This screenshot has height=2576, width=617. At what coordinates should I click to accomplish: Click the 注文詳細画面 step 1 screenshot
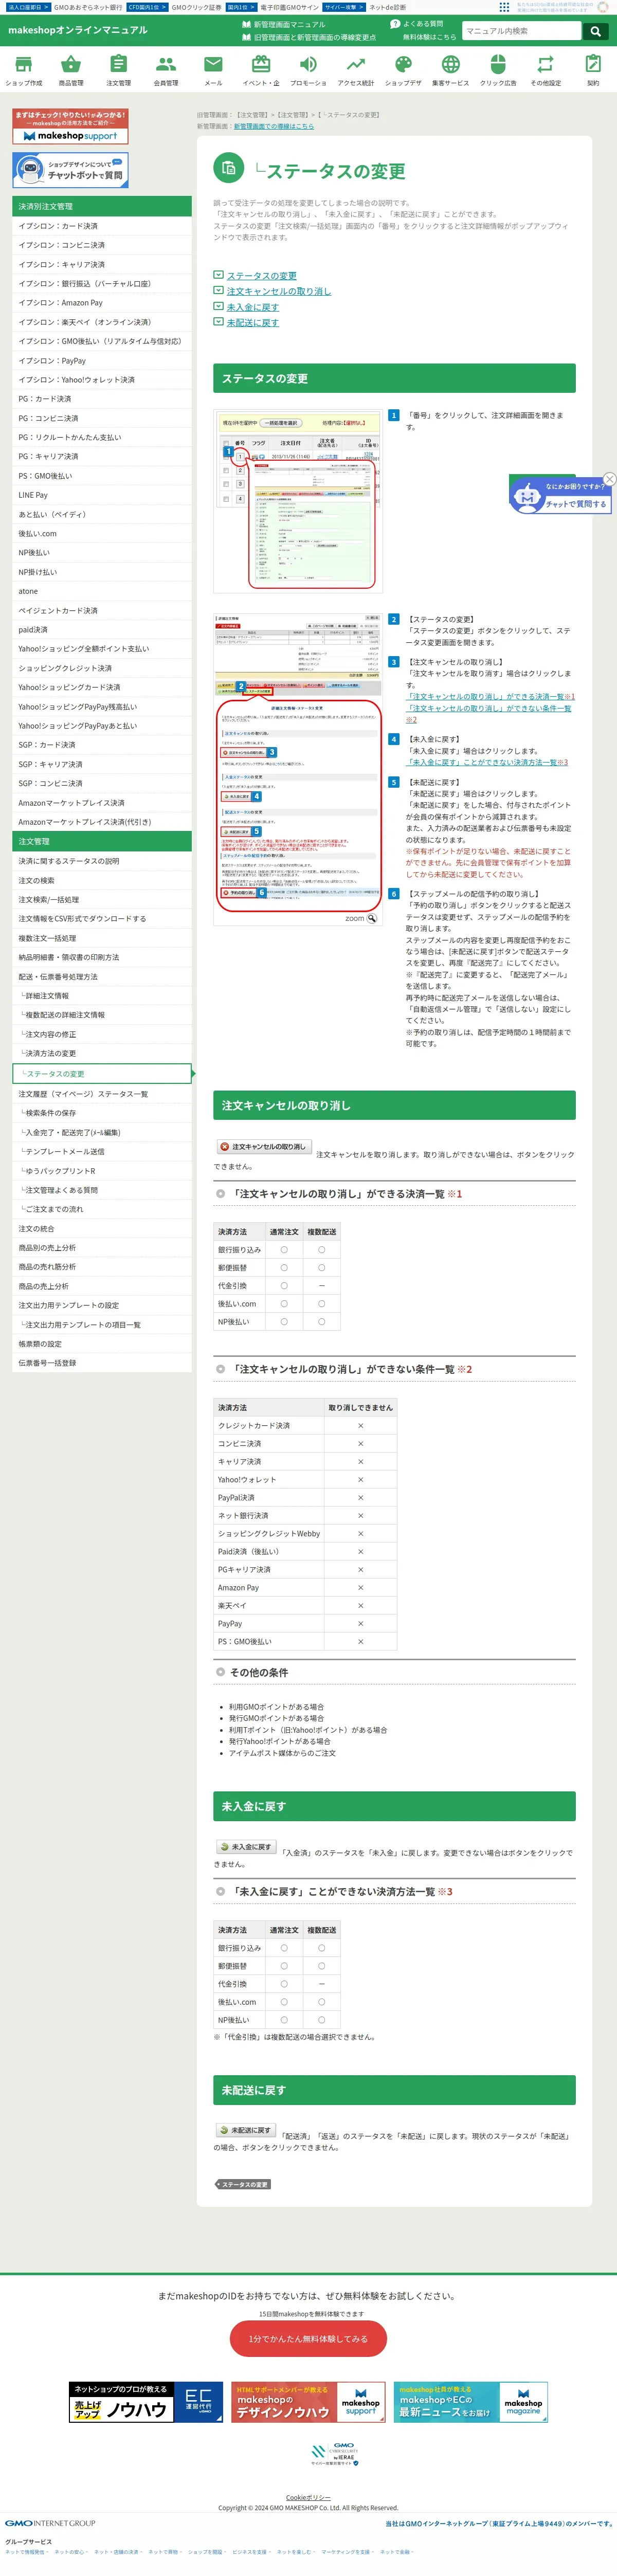click(x=298, y=501)
